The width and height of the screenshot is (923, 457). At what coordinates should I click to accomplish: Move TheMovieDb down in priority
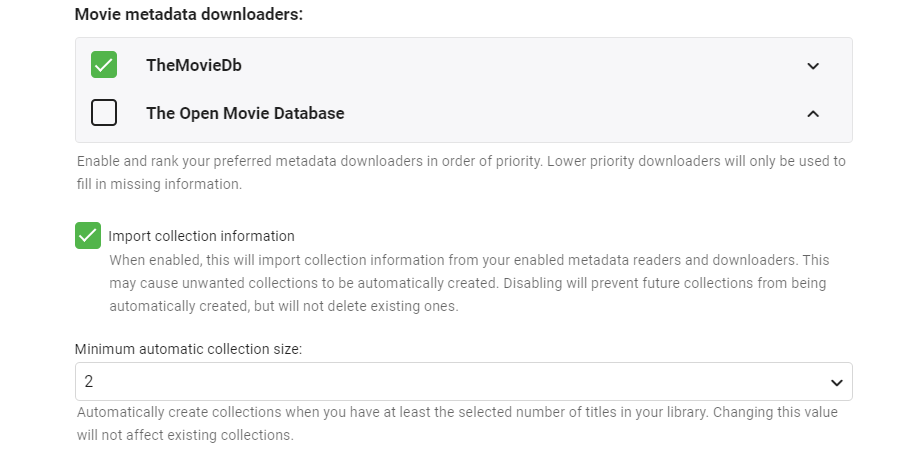tap(813, 66)
